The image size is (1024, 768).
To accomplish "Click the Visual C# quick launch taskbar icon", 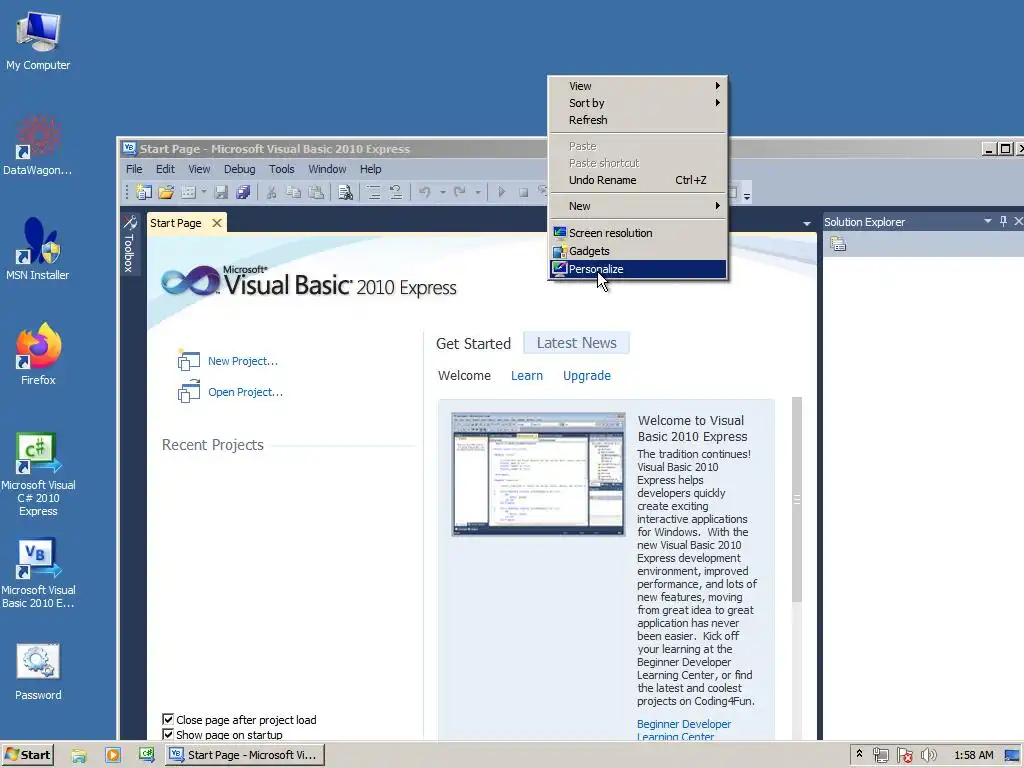I will pos(146,755).
